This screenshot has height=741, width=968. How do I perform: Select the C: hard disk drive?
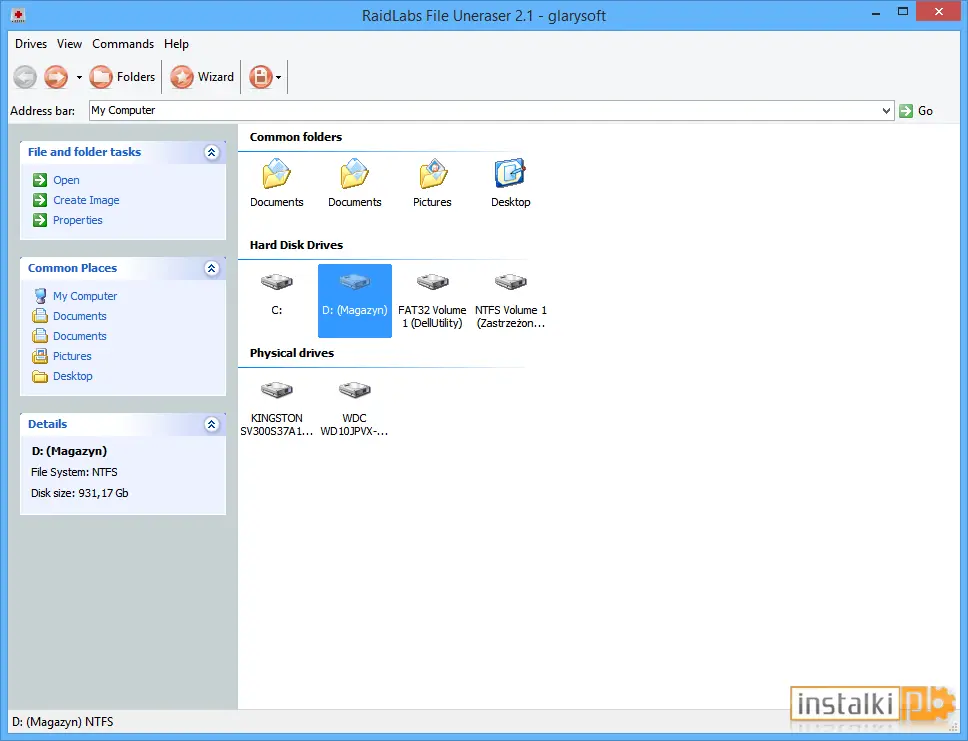point(277,294)
